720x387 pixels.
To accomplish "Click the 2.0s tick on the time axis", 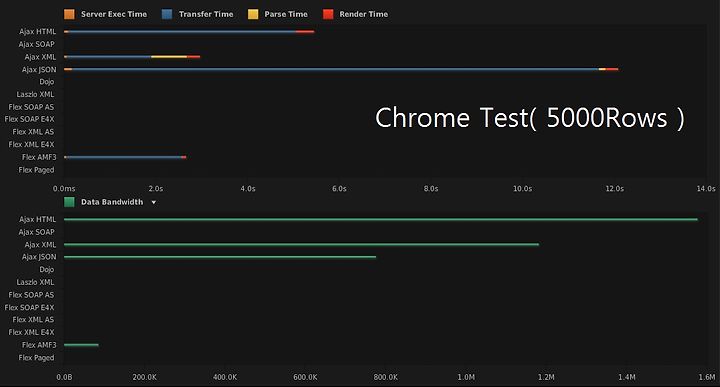I will pos(156,189).
